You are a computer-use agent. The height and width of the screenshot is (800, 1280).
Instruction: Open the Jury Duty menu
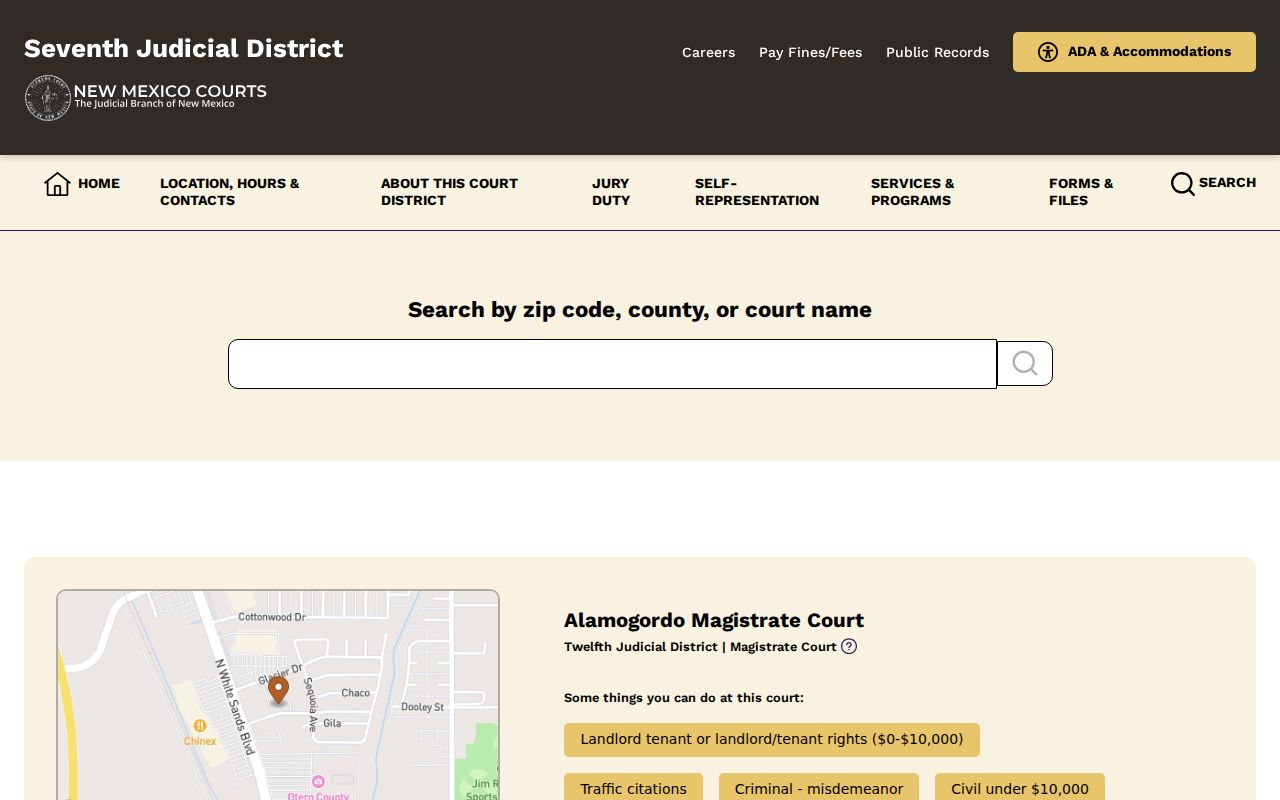point(611,192)
